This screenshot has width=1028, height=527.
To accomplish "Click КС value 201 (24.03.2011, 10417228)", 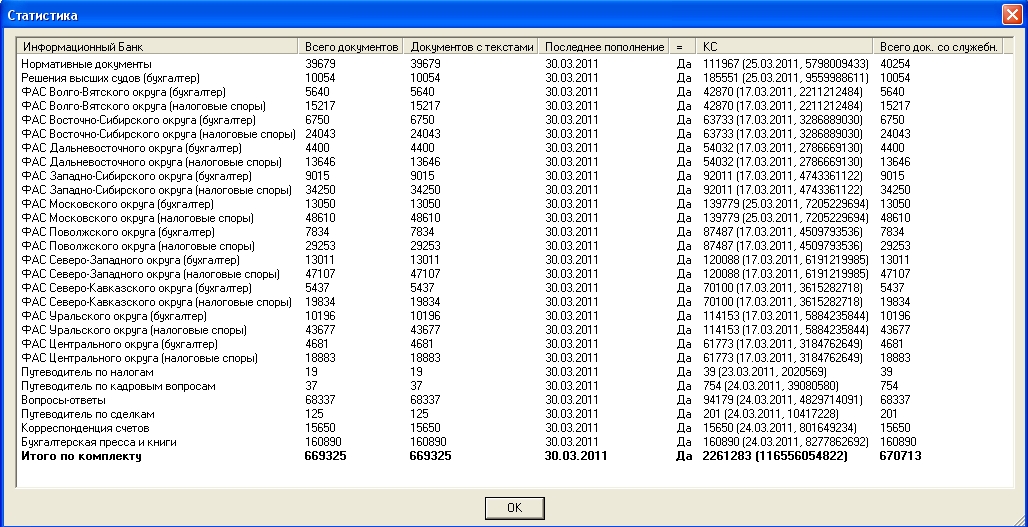I will 770,414.
